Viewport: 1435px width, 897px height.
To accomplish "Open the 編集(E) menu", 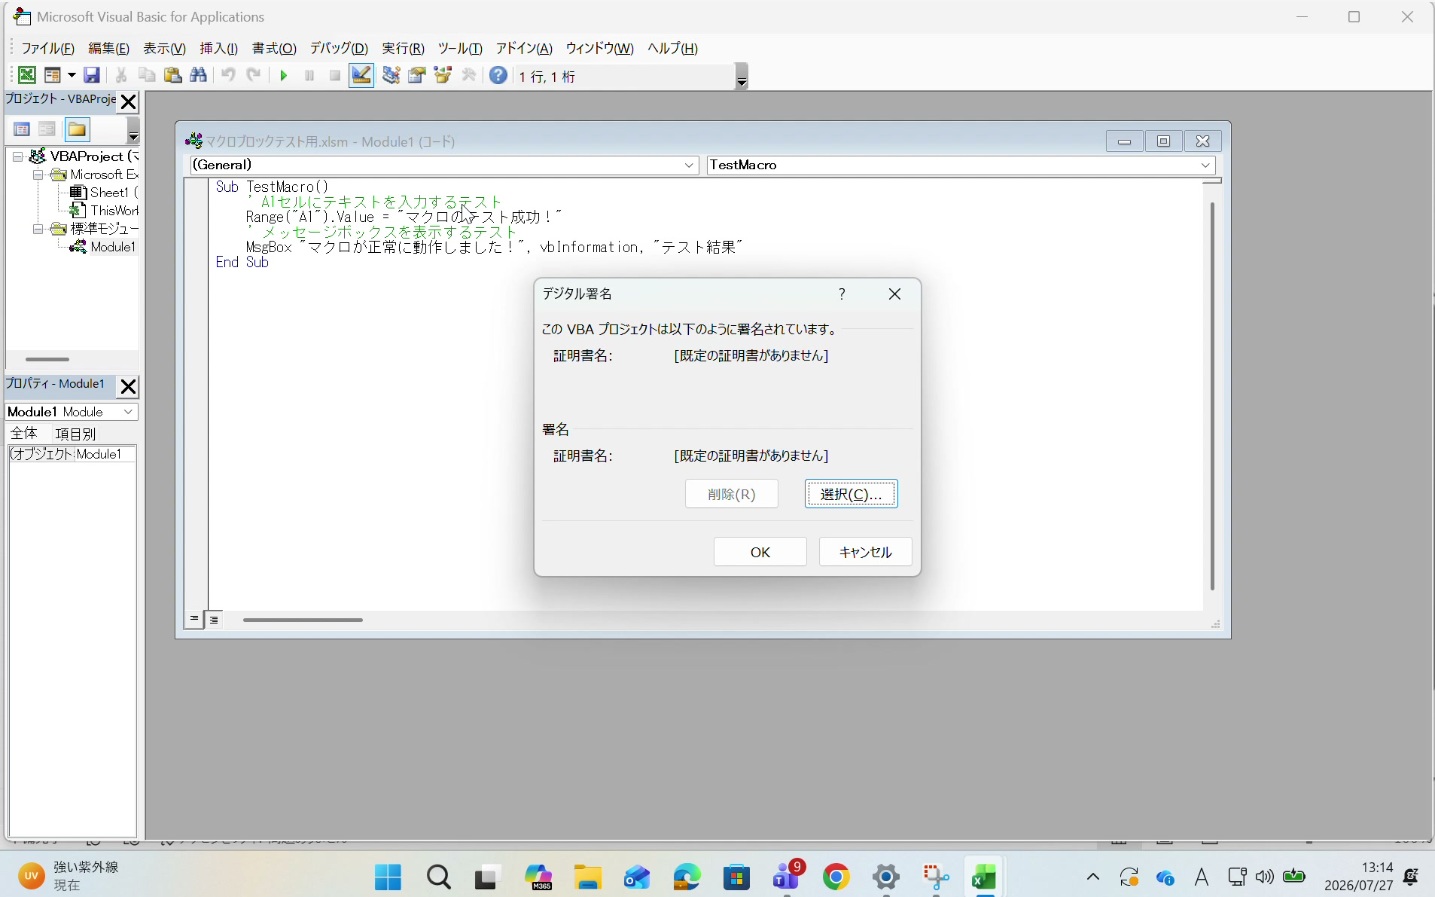I will (x=109, y=48).
